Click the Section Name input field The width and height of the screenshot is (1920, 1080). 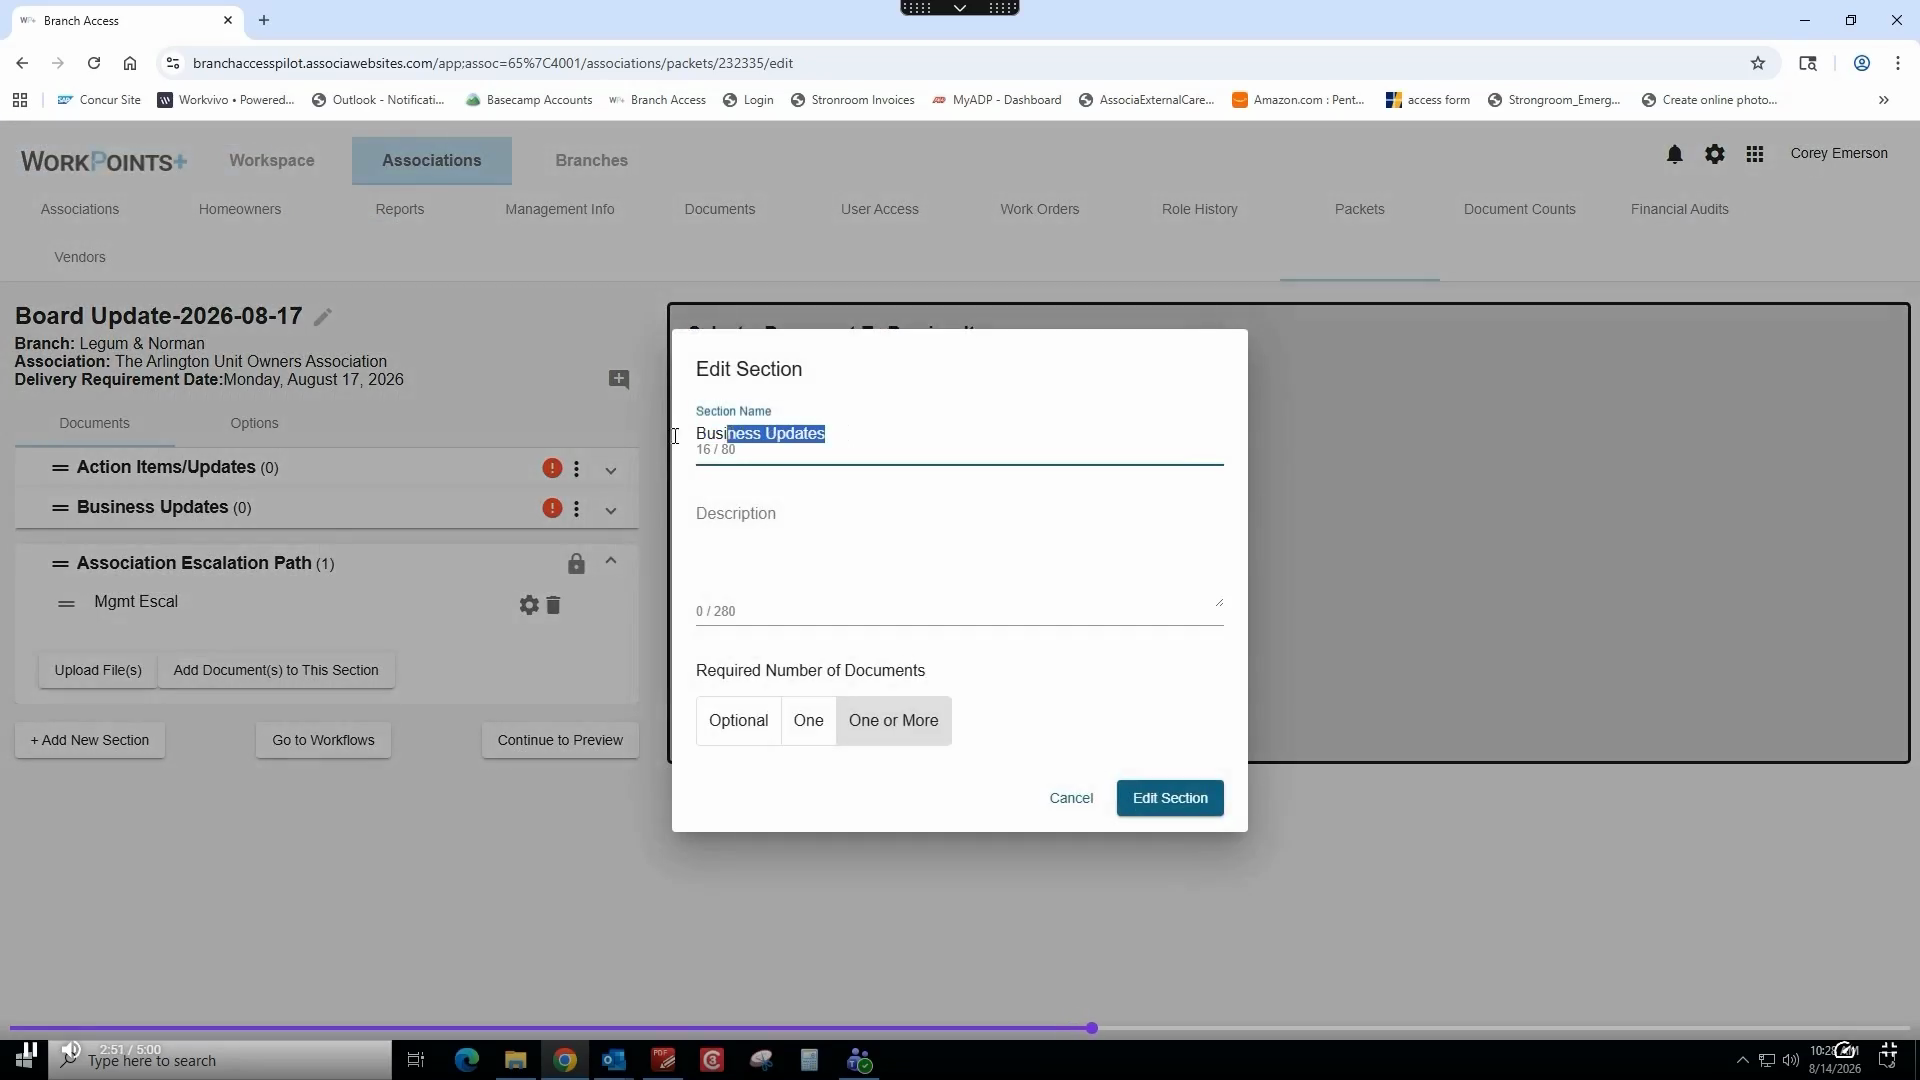point(959,434)
